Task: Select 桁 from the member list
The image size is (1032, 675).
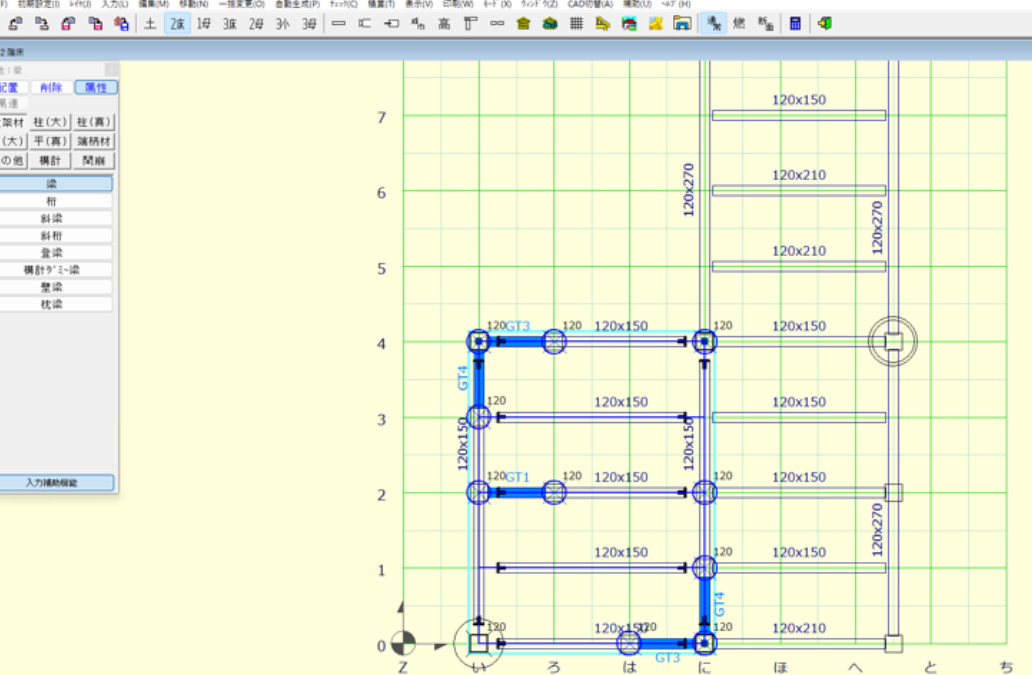Action: [57, 203]
